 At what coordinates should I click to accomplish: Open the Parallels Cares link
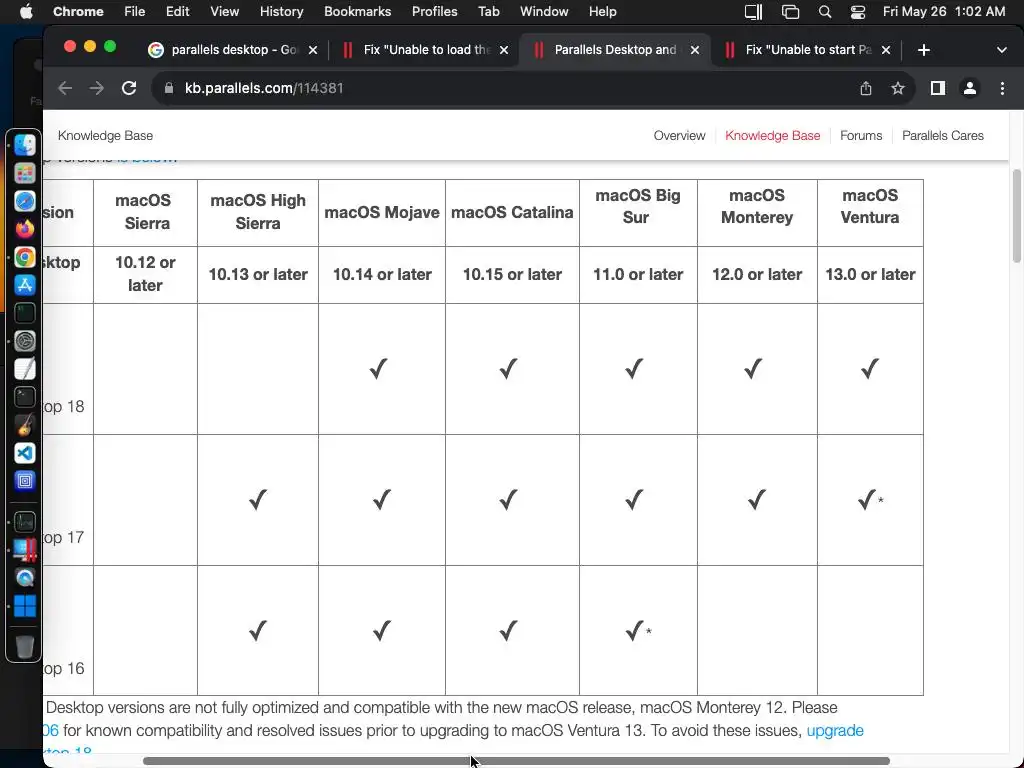(x=942, y=136)
